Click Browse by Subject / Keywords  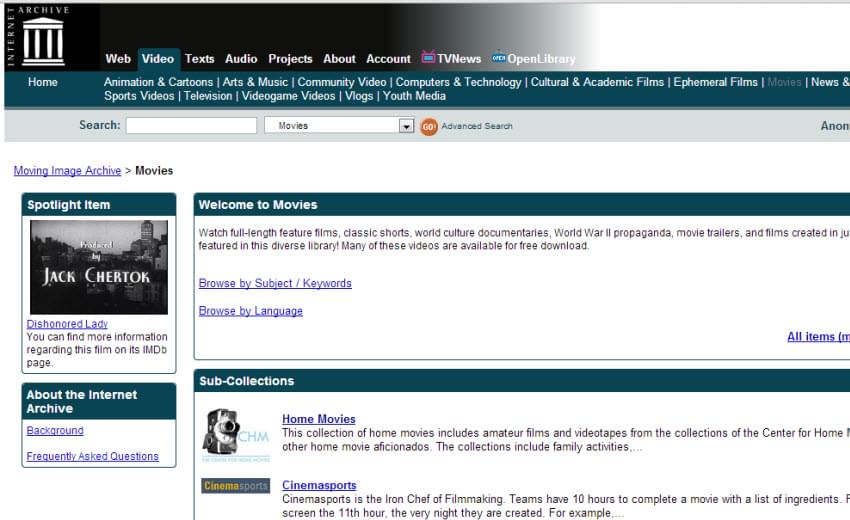pyautogui.click(x=275, y=283)
